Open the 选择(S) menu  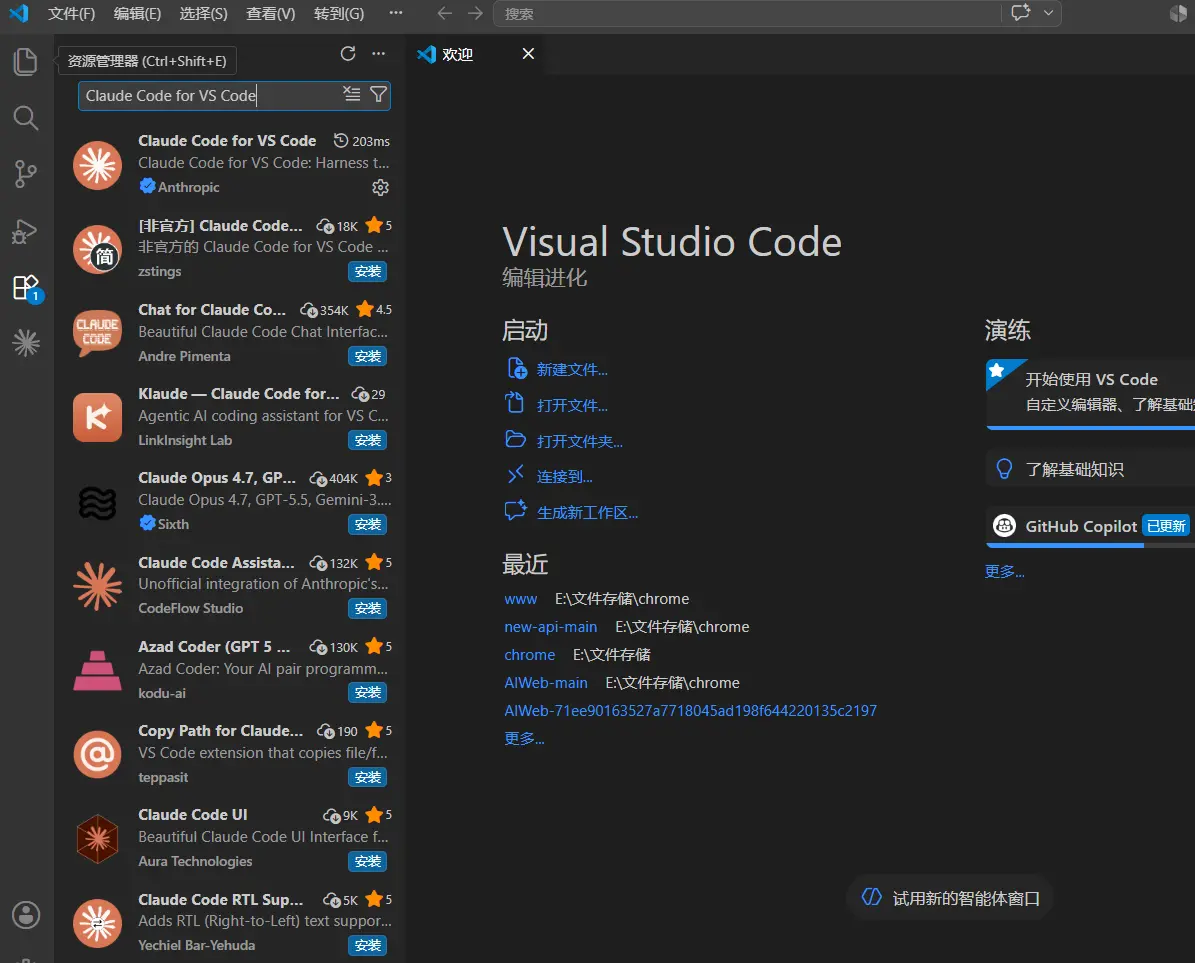[203, 14]
